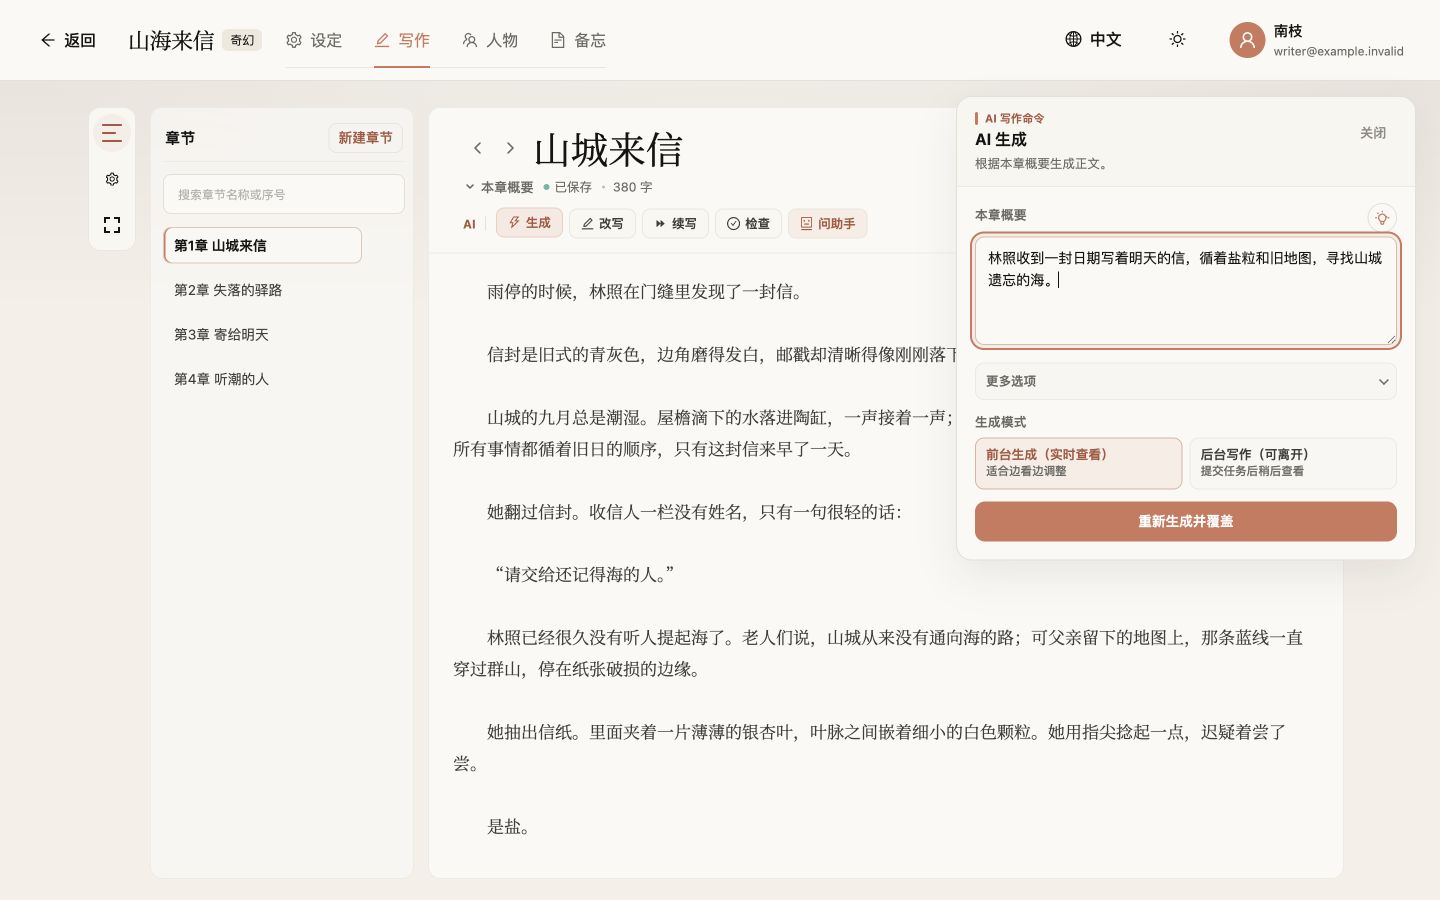This screenshot has width=1440, height=900.
Task: Click into the 本章概要 text area
Action: click(1186, 291)
